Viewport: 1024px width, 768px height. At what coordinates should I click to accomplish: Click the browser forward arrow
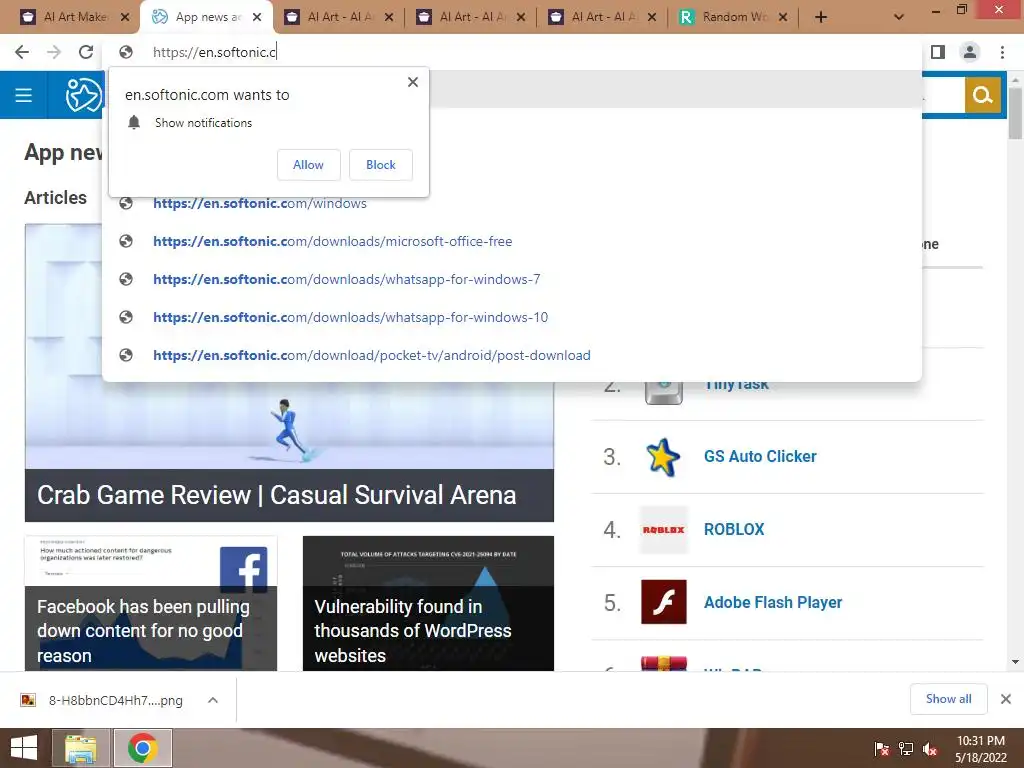point(54,52)
